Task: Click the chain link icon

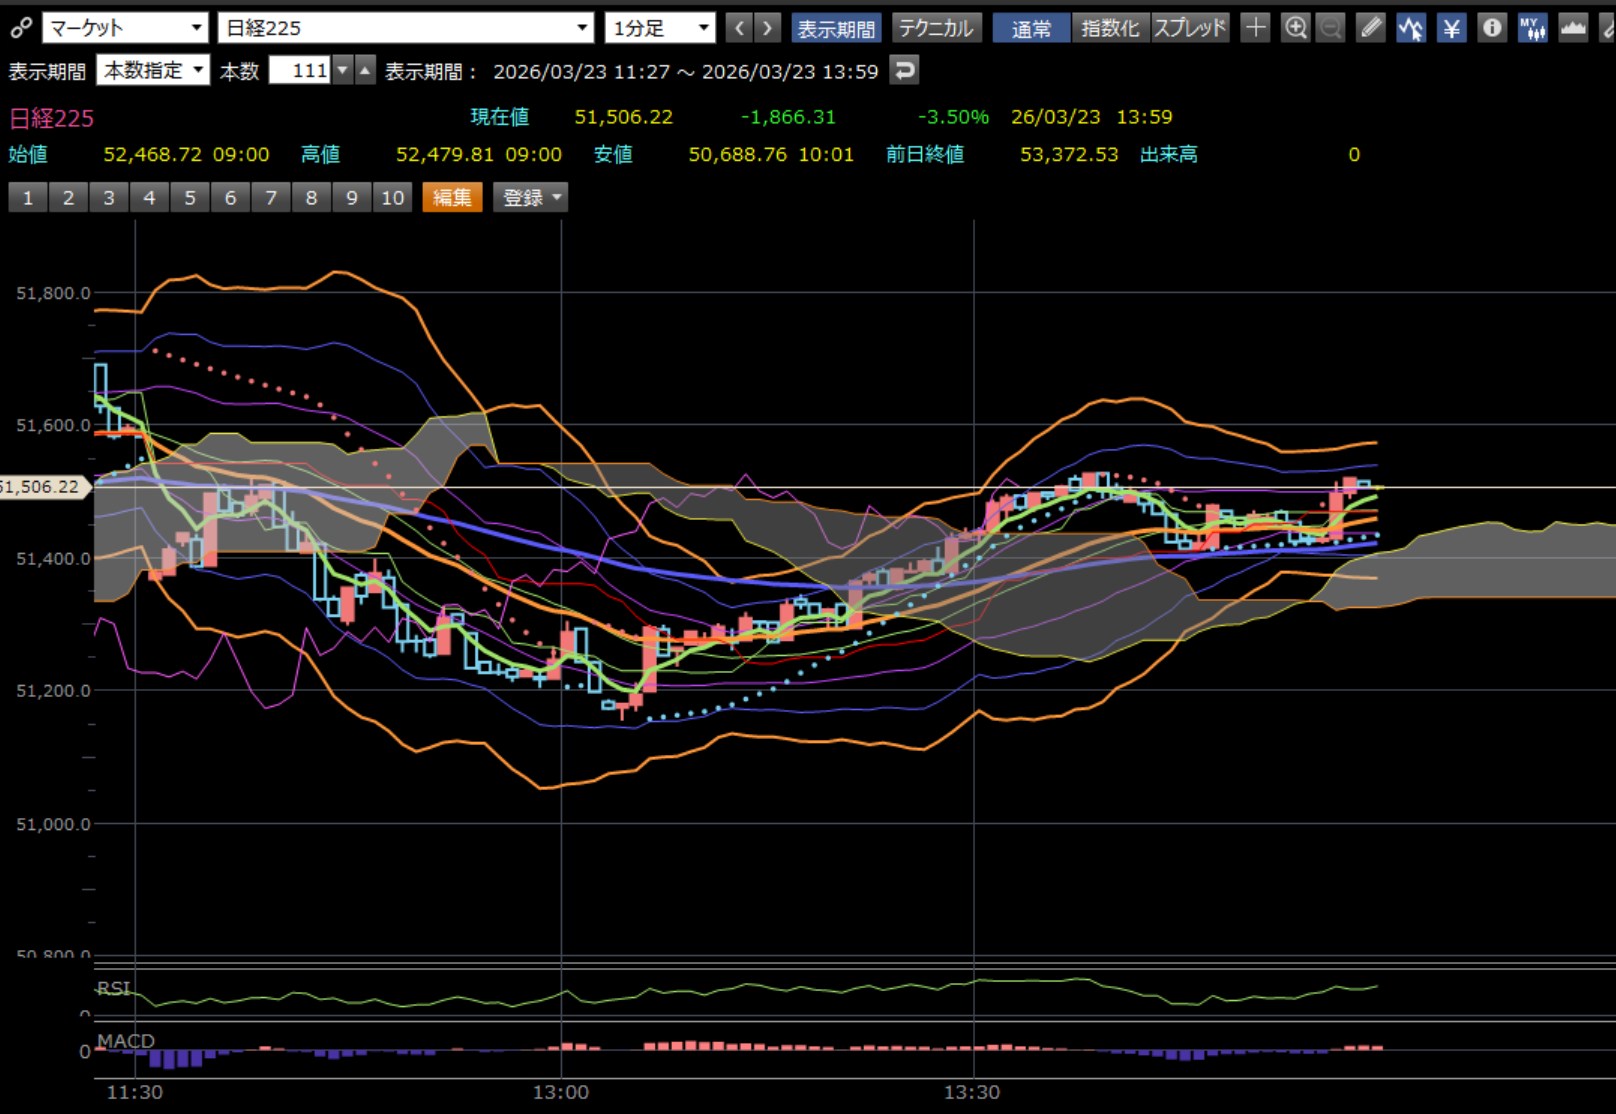Action: [20, 28]
